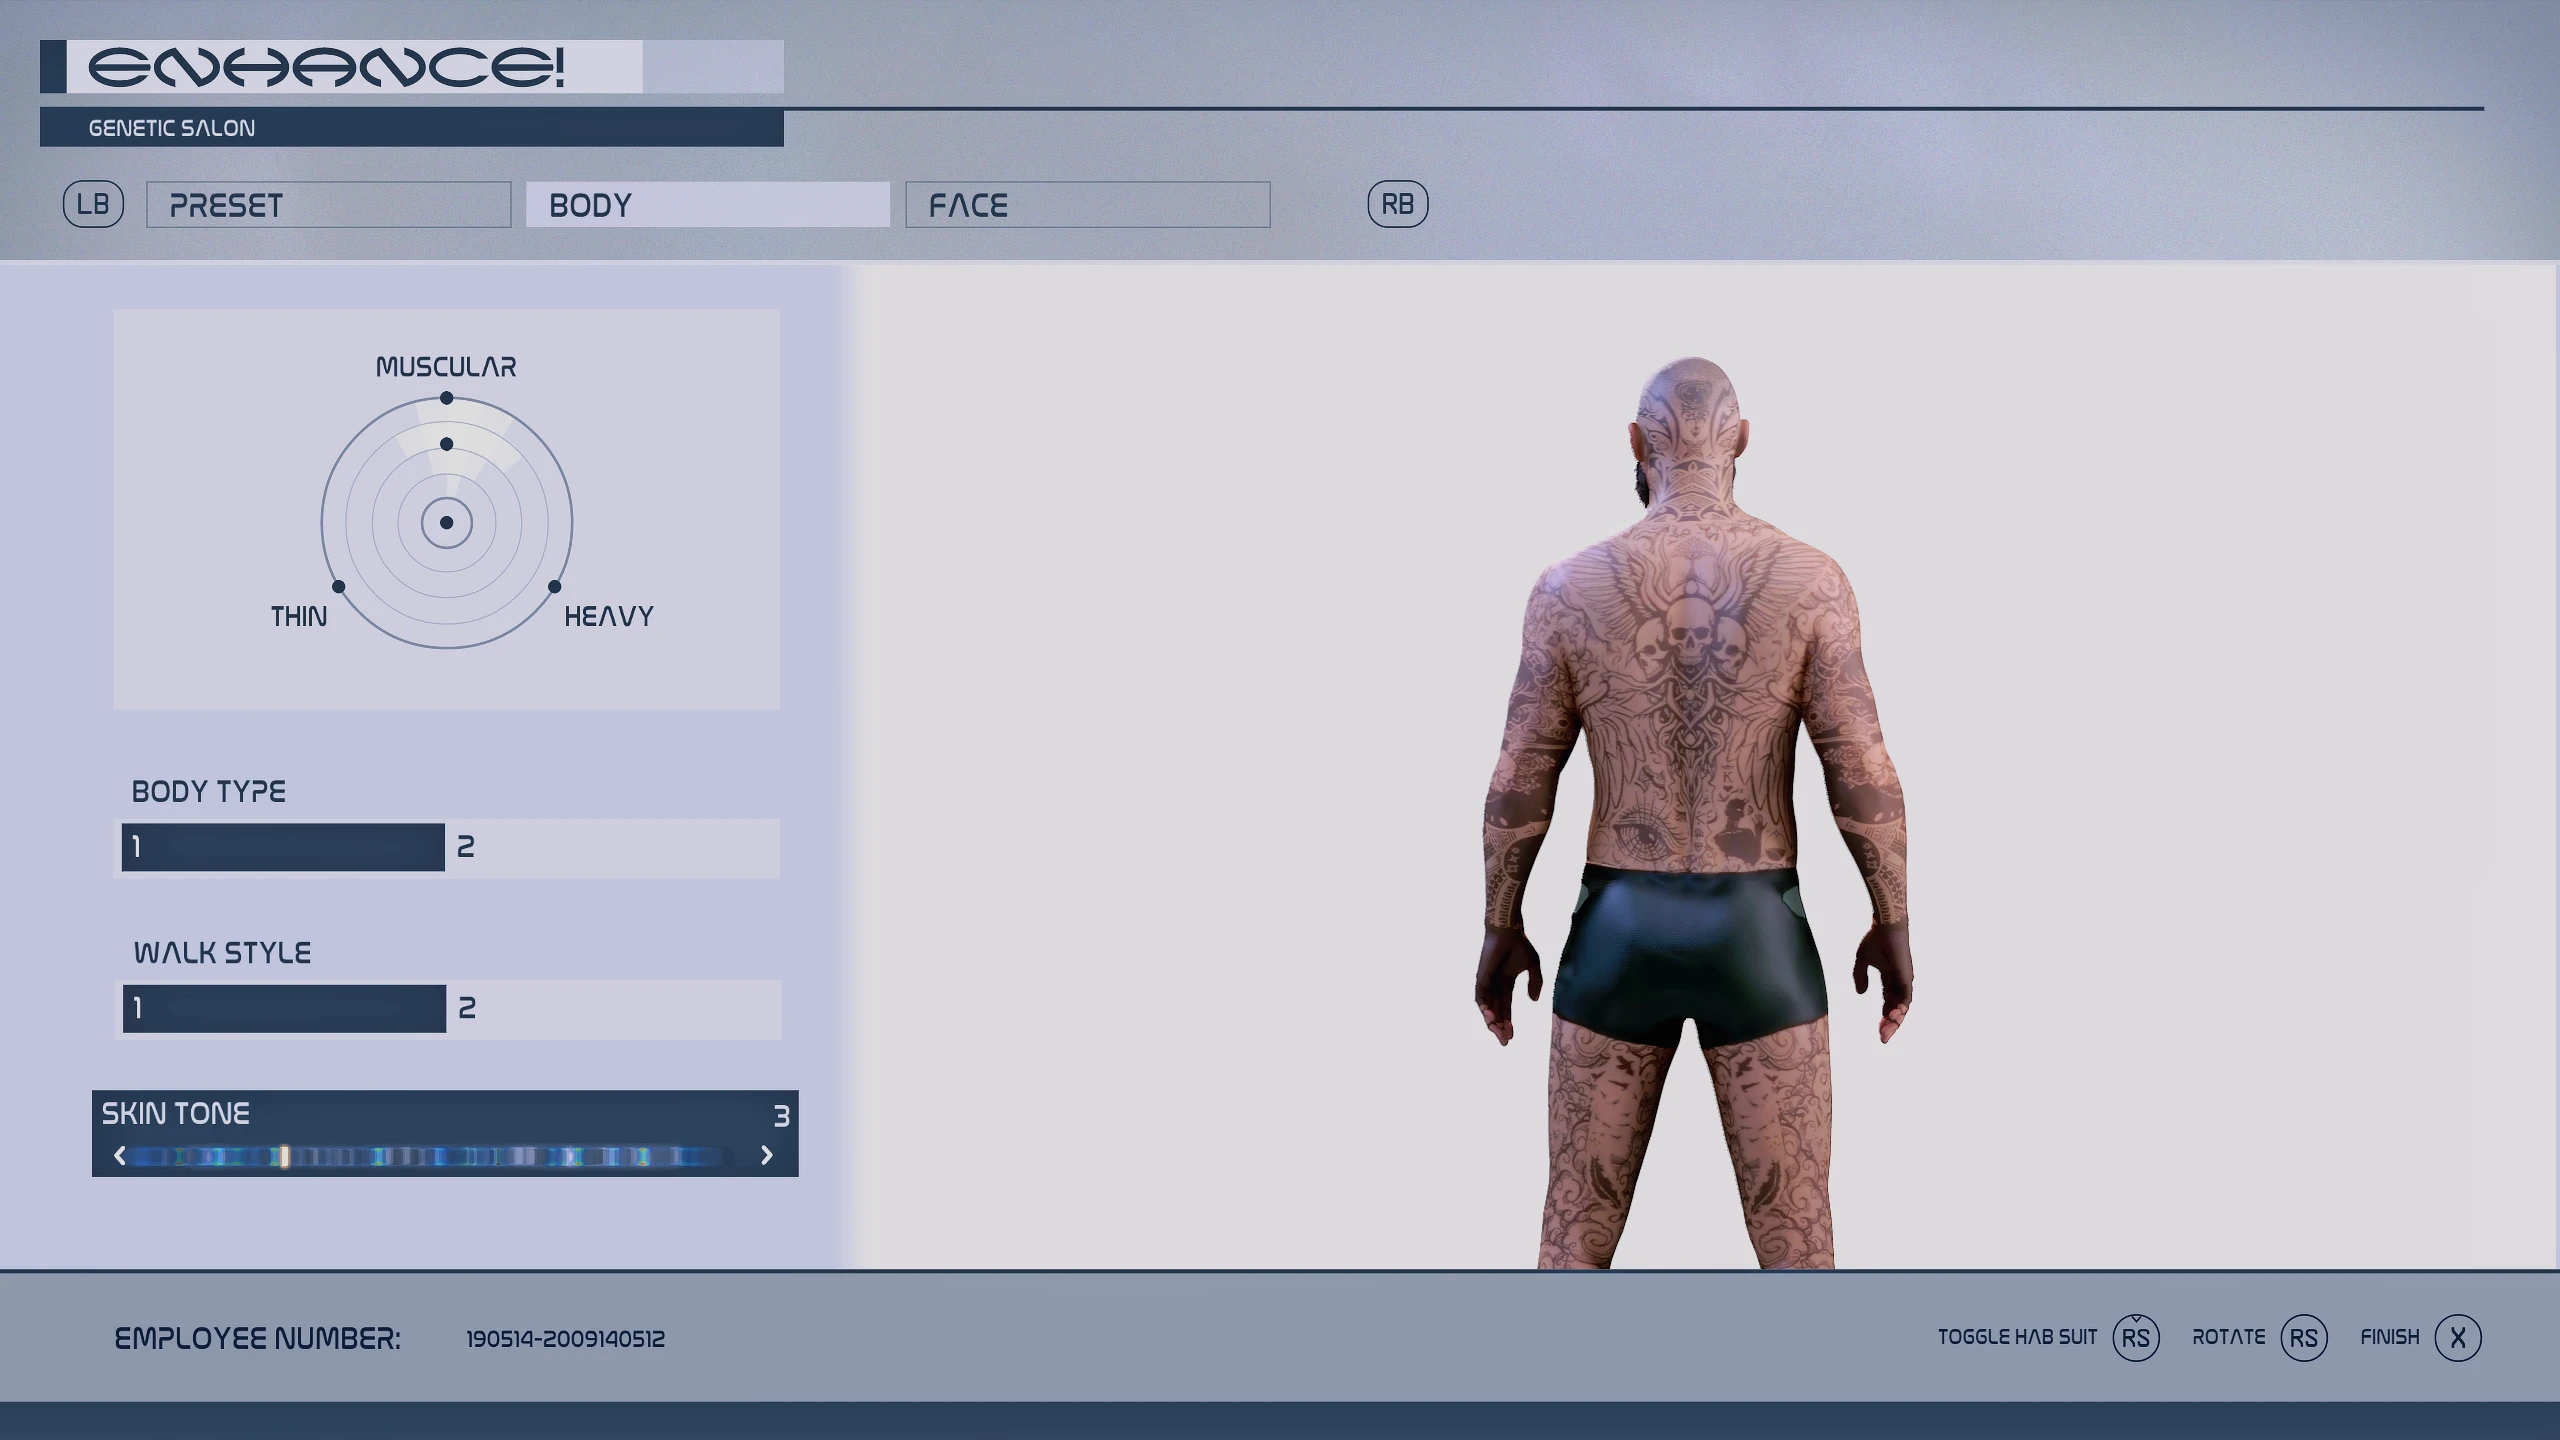Select Walk Style option 2
The width and height of the screenshot is (2560, 1440).
[612, 1008]
